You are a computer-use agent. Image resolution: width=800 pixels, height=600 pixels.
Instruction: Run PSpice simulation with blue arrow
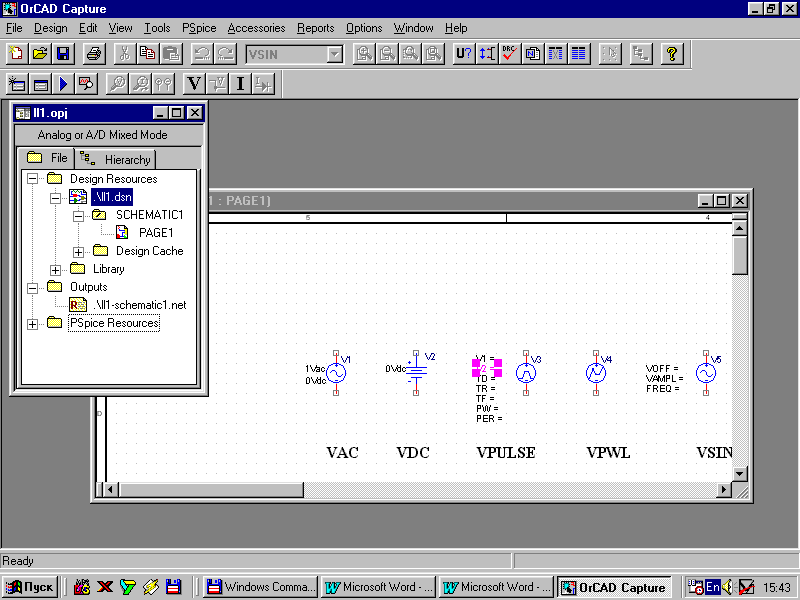pyautogui.click(x=63, y=84)
